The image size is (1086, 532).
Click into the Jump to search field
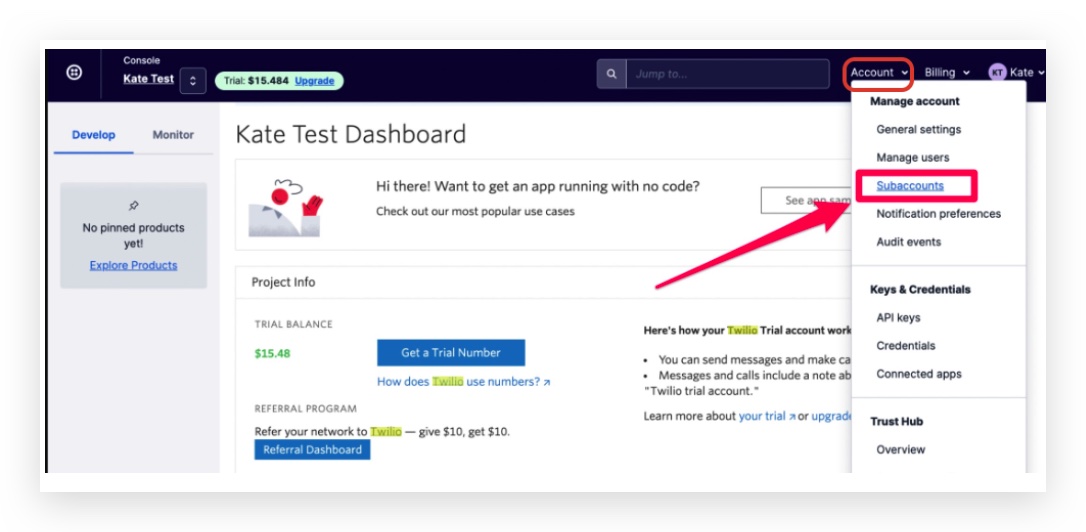[x=727, y=74]
